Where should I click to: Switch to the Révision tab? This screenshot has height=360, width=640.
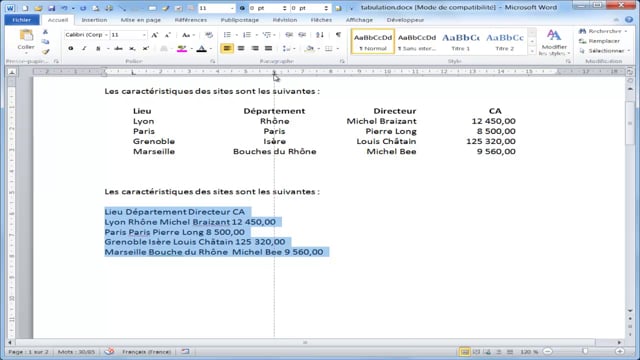point(285,20)
